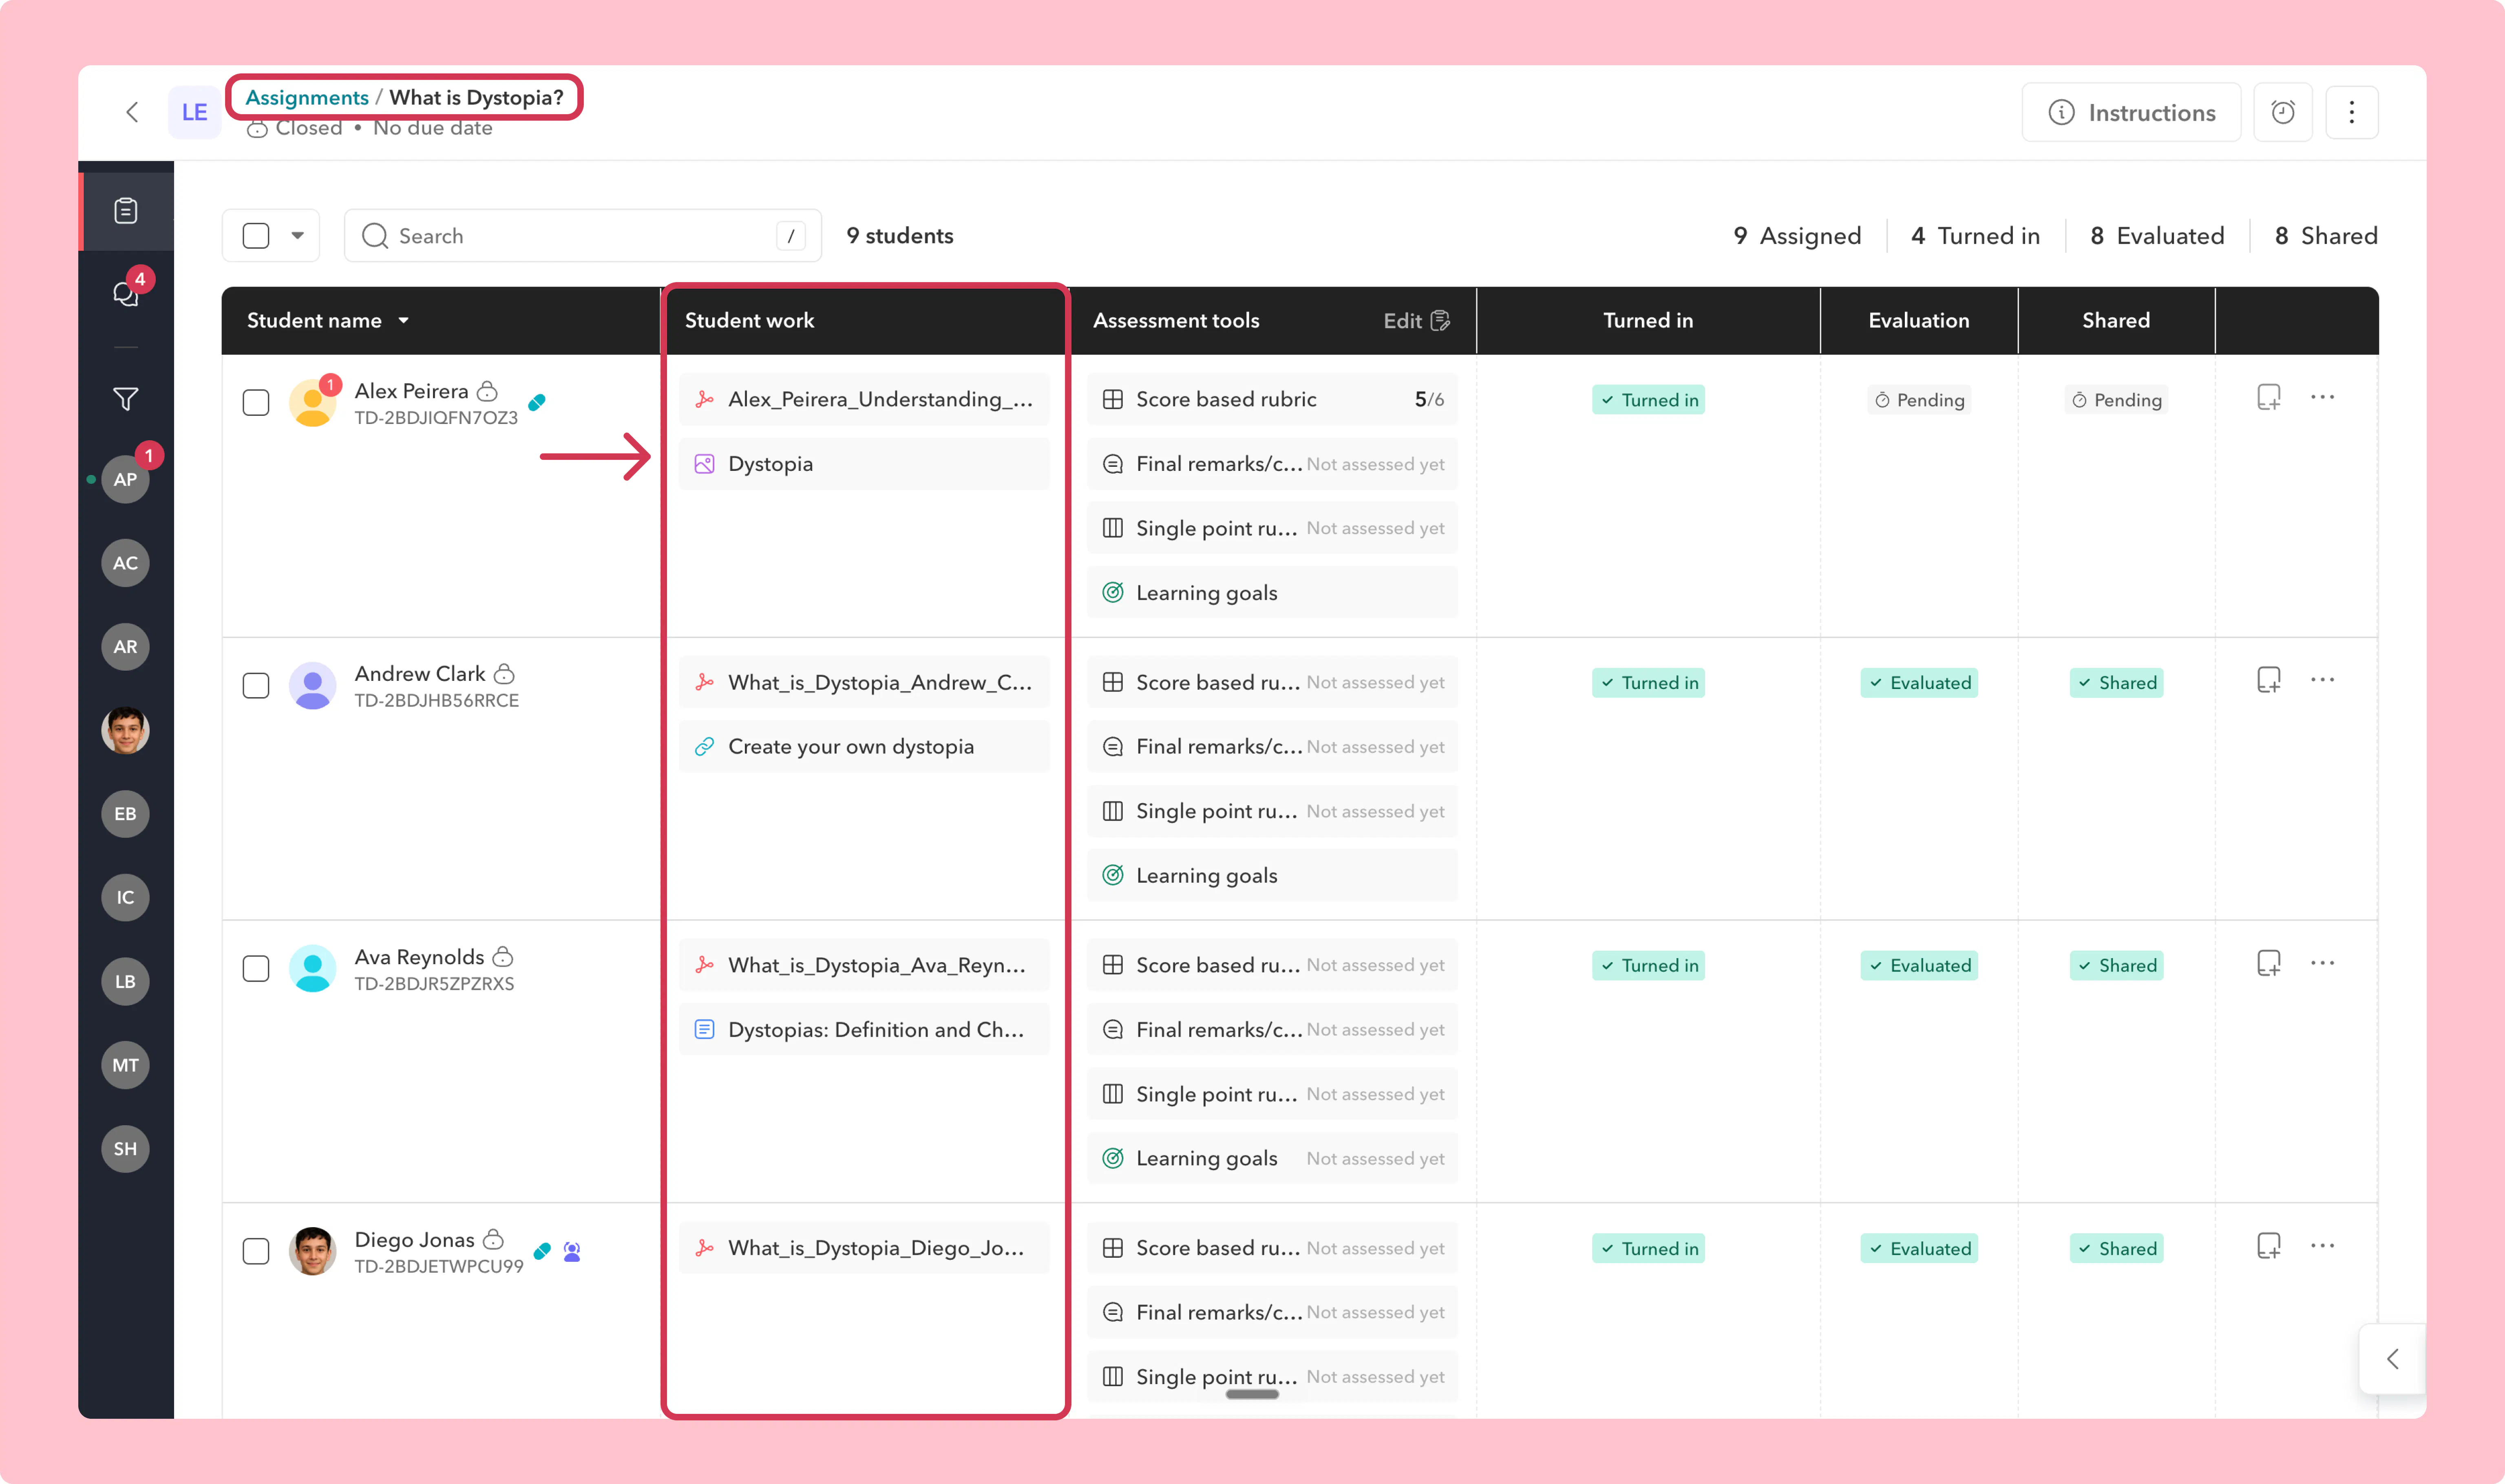The image size is (2505, 1484).
Task: Select AP student avatar in sidebar
Action: tap(126, 479)
